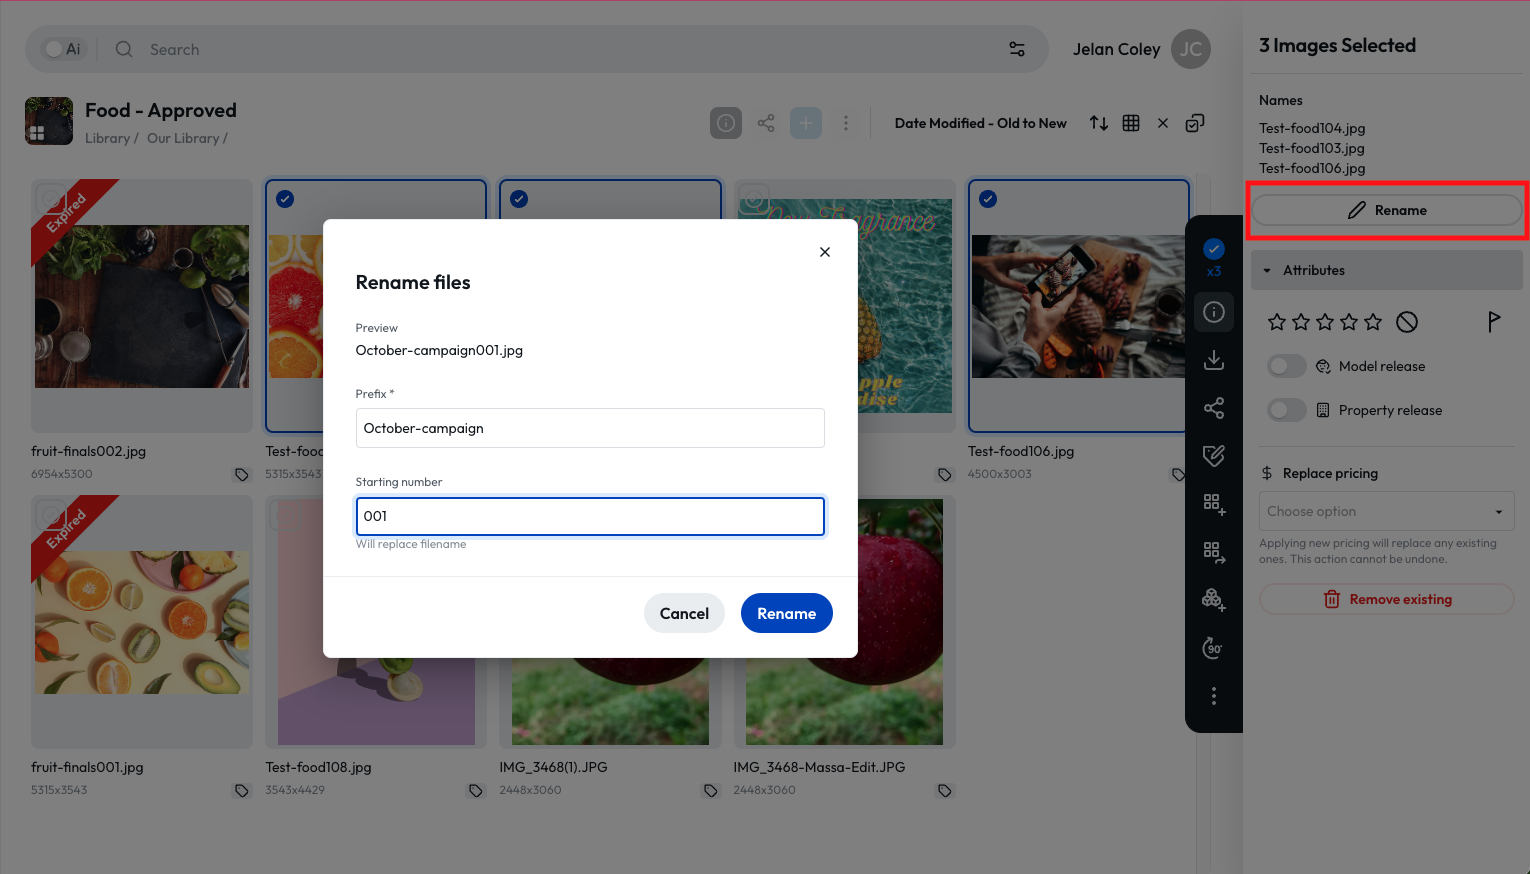This screenshot has height=874, width=1530.
Task: Click tag icon under fruit-finals001.jpg
Action: coord(242,791)
